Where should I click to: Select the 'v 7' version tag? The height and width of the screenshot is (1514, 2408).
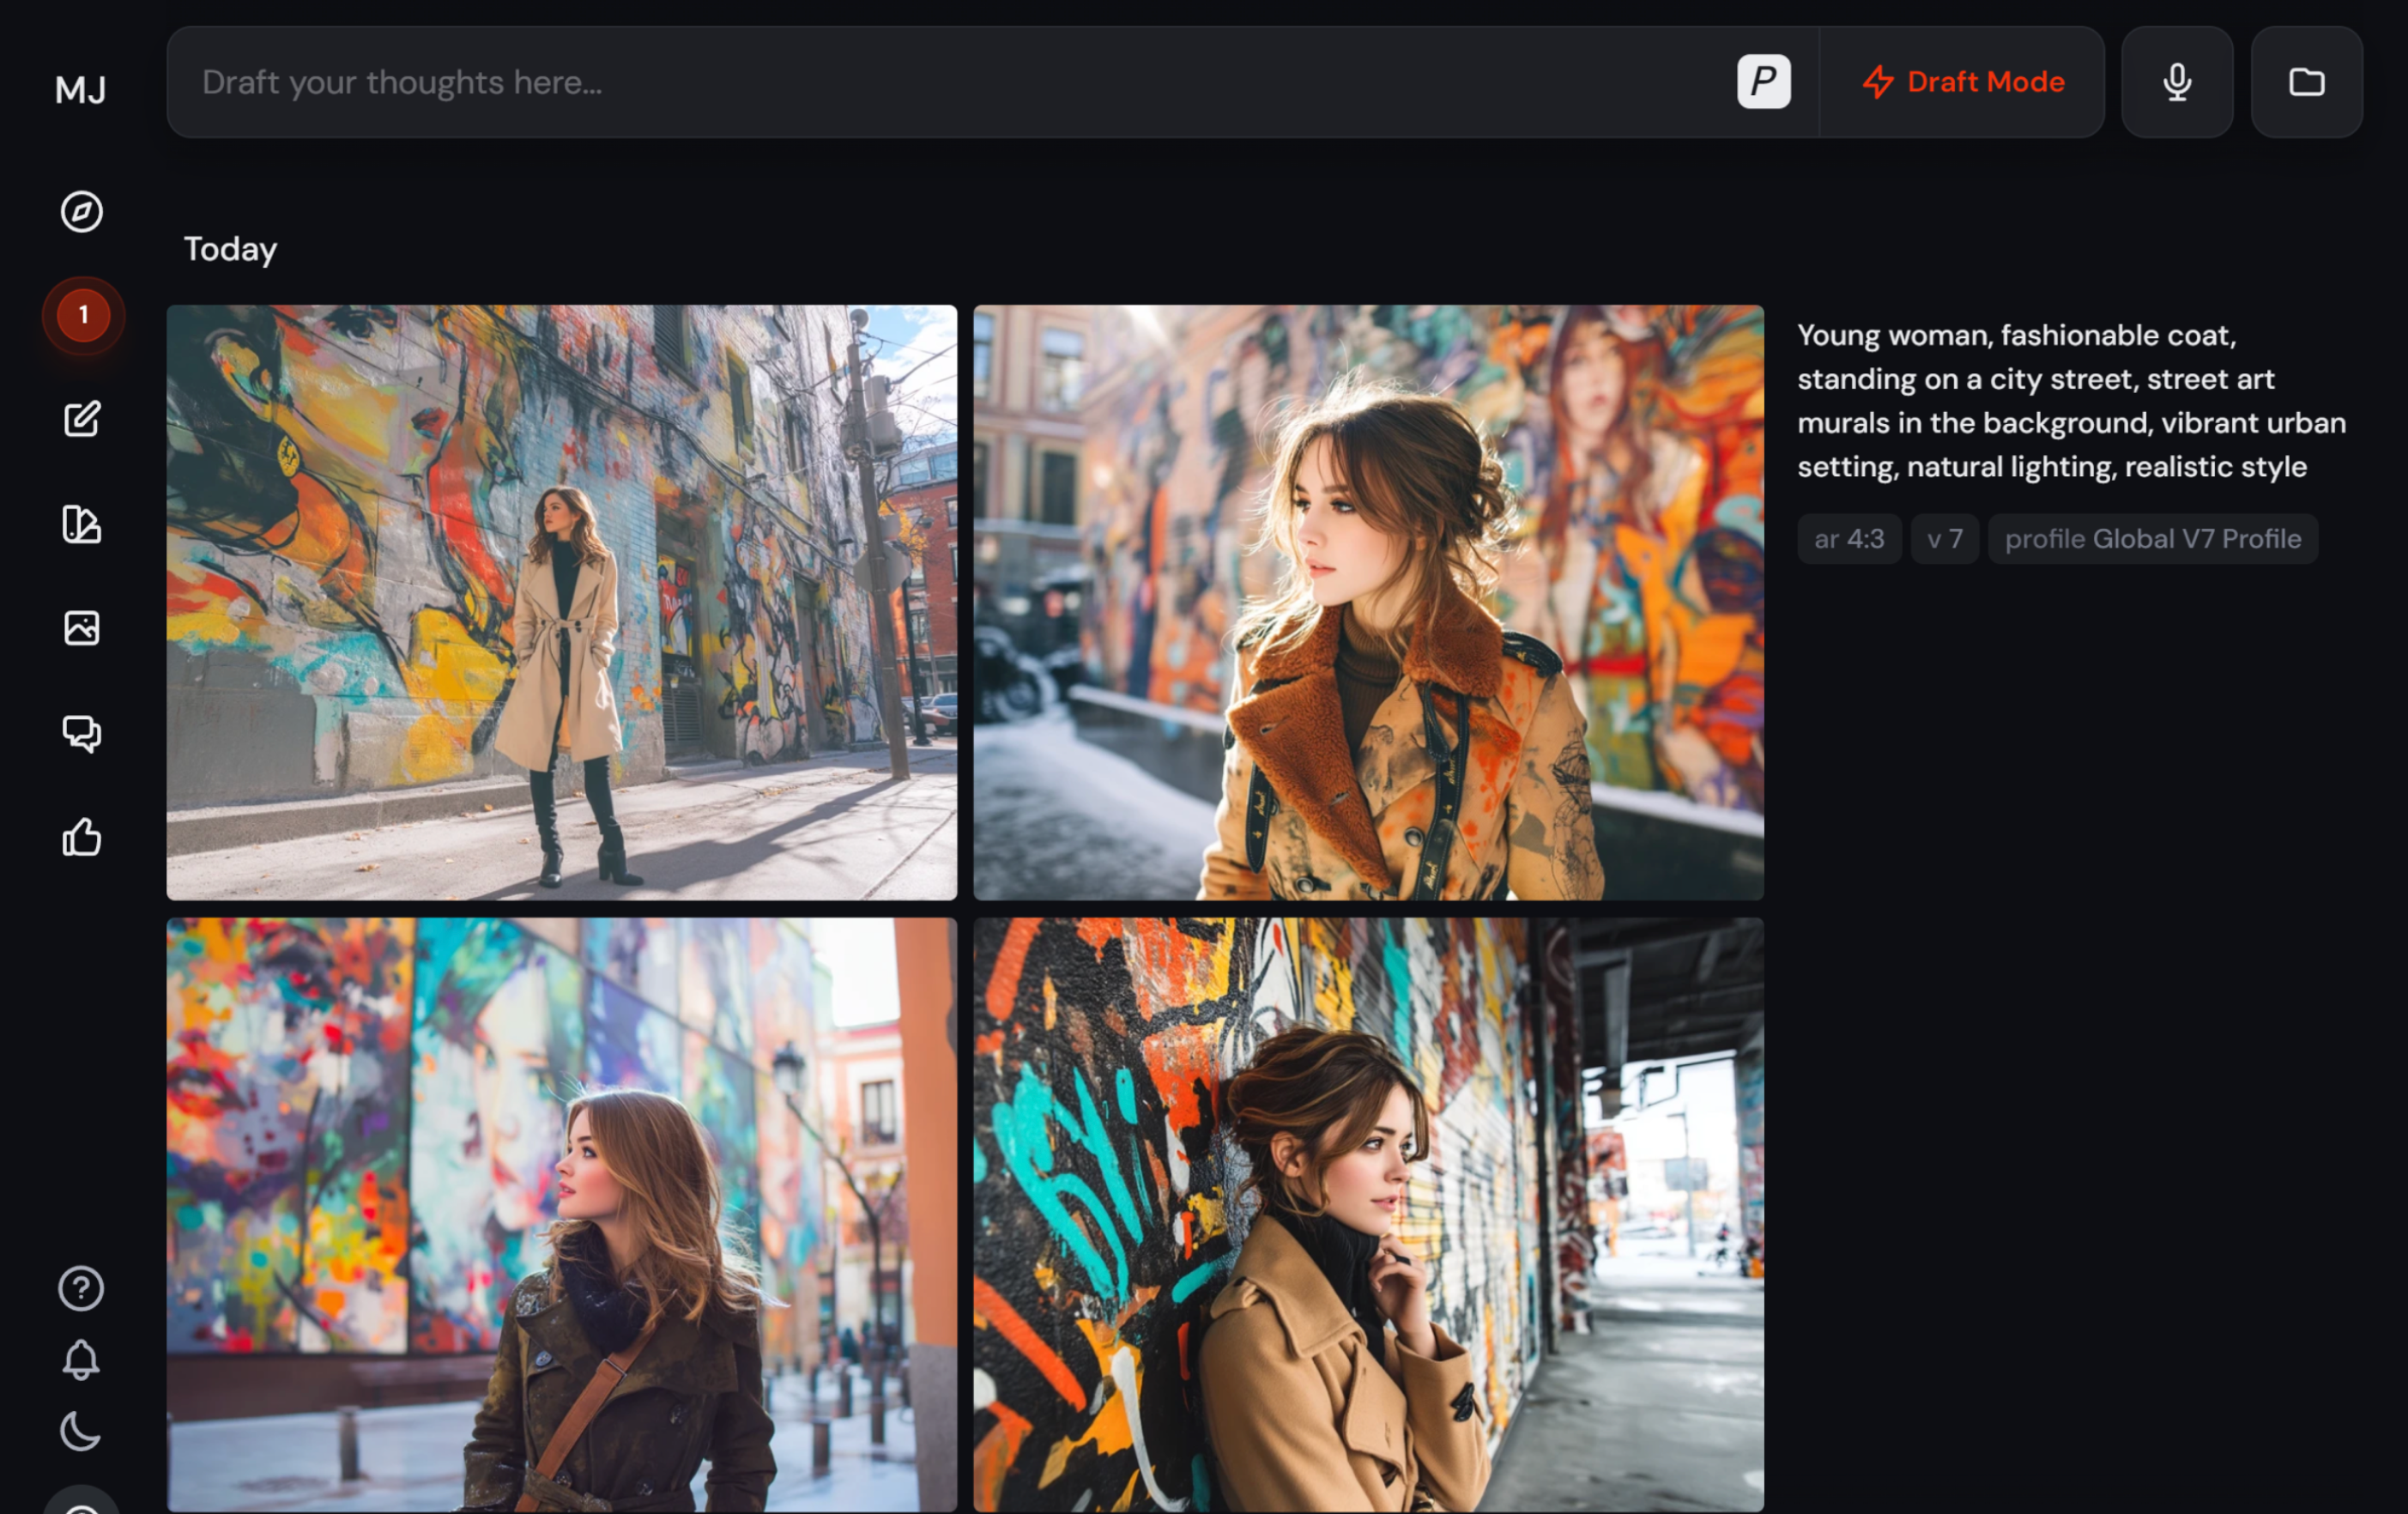[1944, 539]
